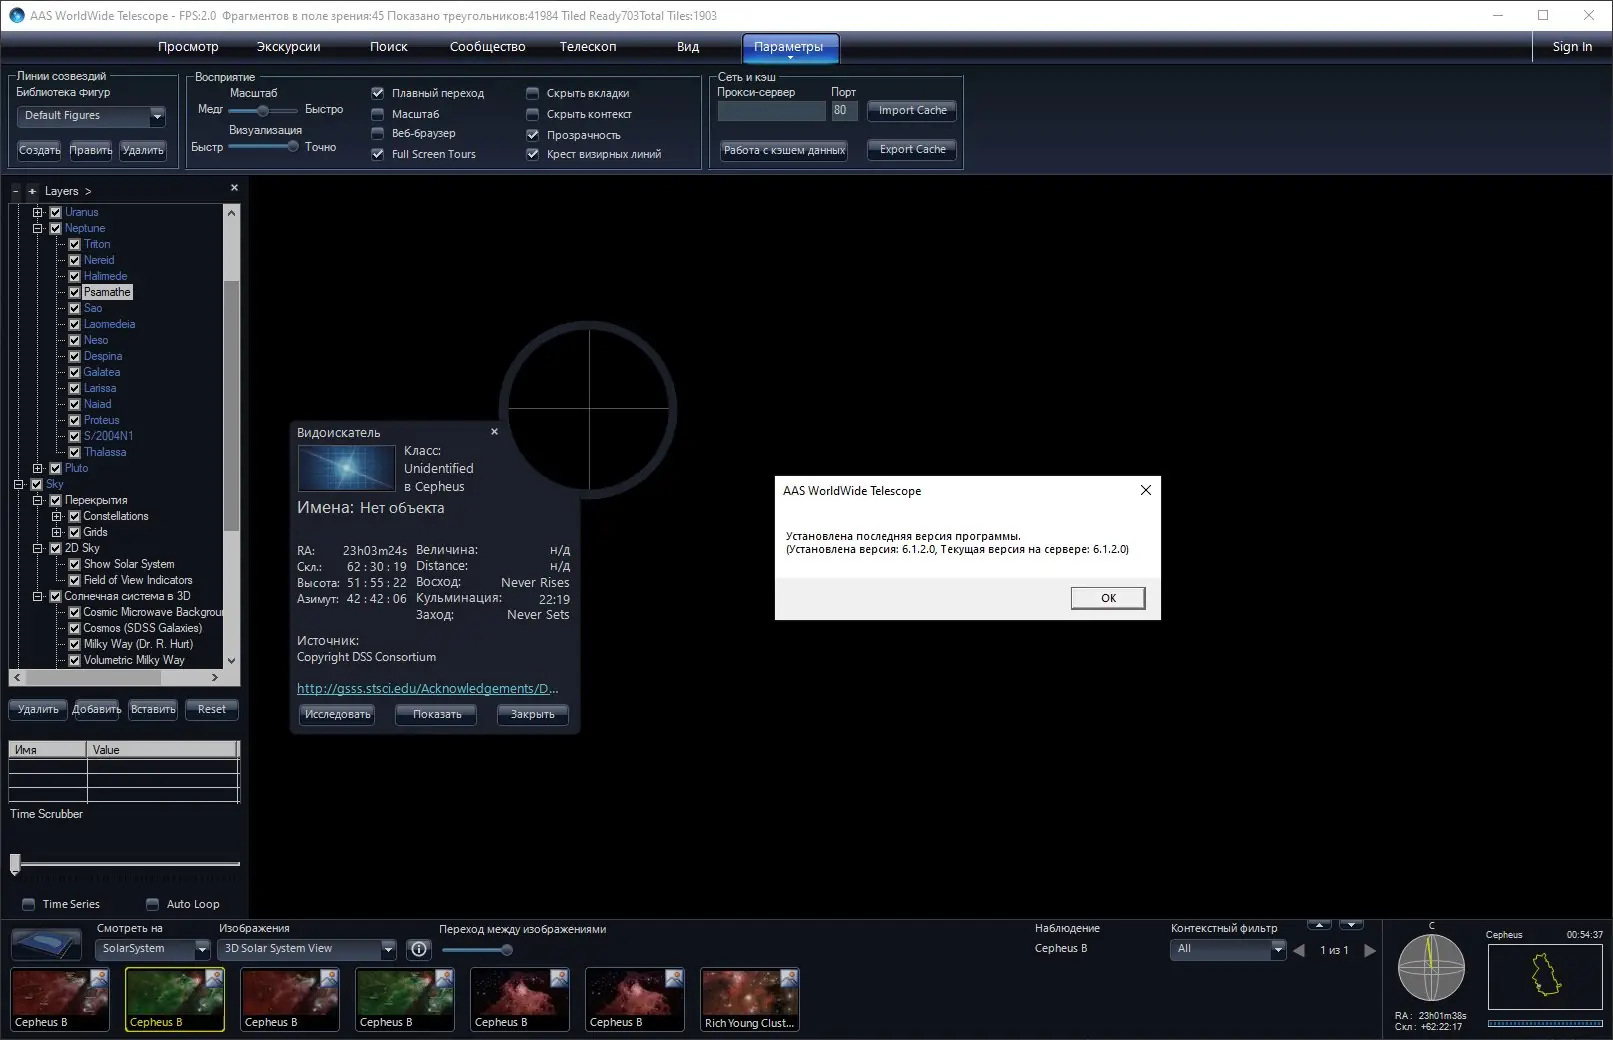Select the Rich Young Cluster thumbnail
Viewport: 1613px width, 1040px height.
749,999
